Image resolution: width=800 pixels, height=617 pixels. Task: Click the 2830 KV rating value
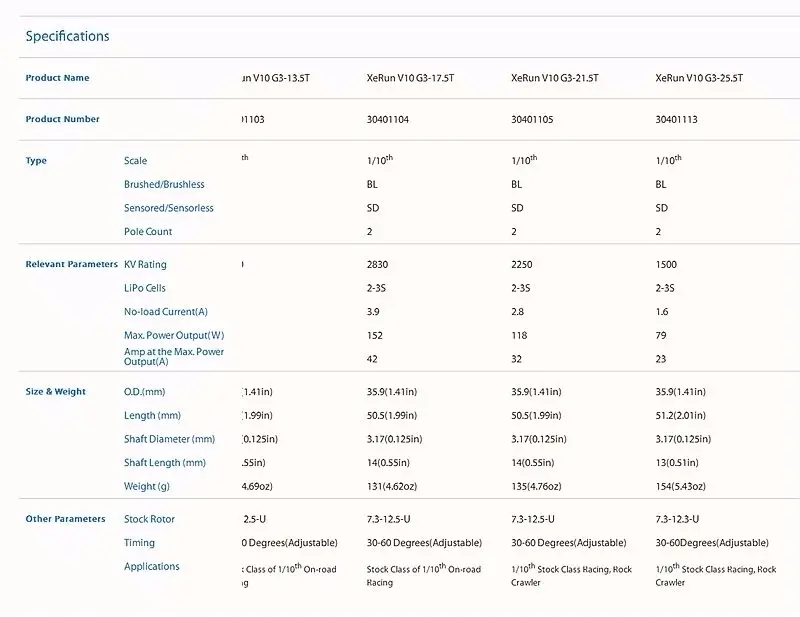[377, 264]
